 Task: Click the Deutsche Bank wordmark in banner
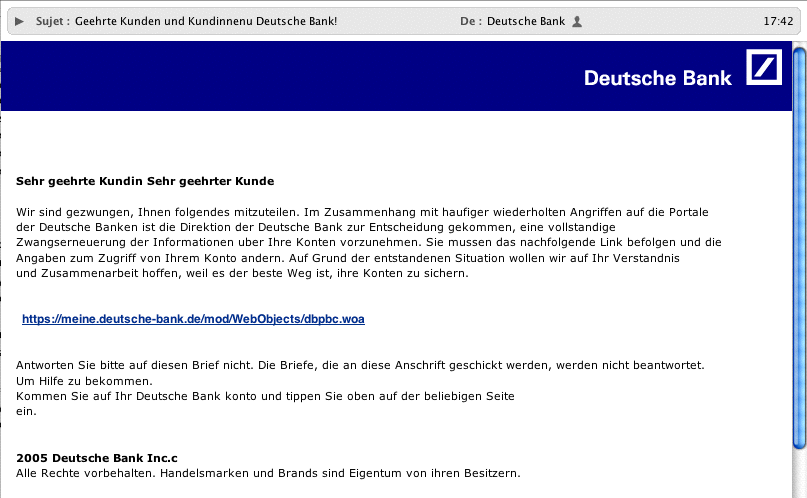point(657,78)
